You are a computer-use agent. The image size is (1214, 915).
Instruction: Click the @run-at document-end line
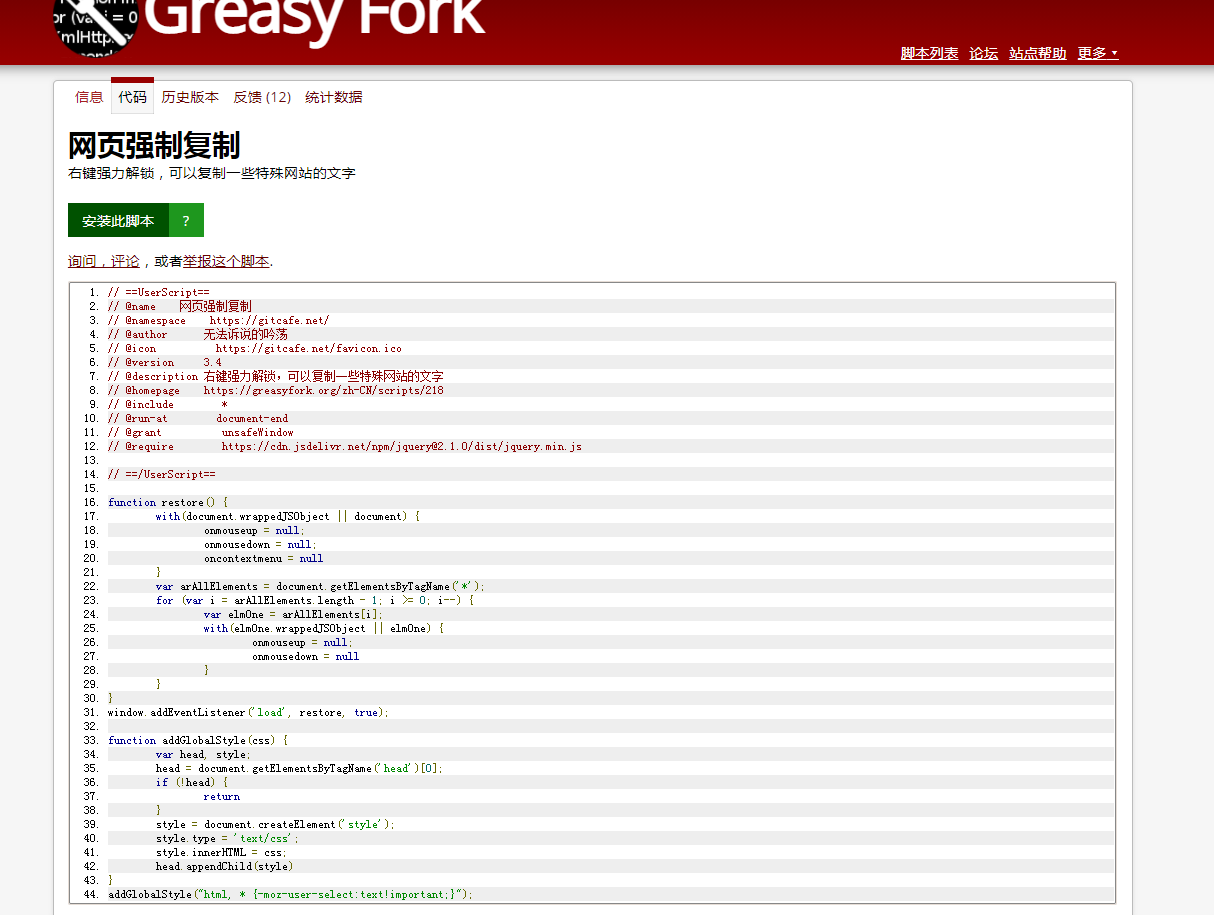pyautogui.click(x=198, y=418)
